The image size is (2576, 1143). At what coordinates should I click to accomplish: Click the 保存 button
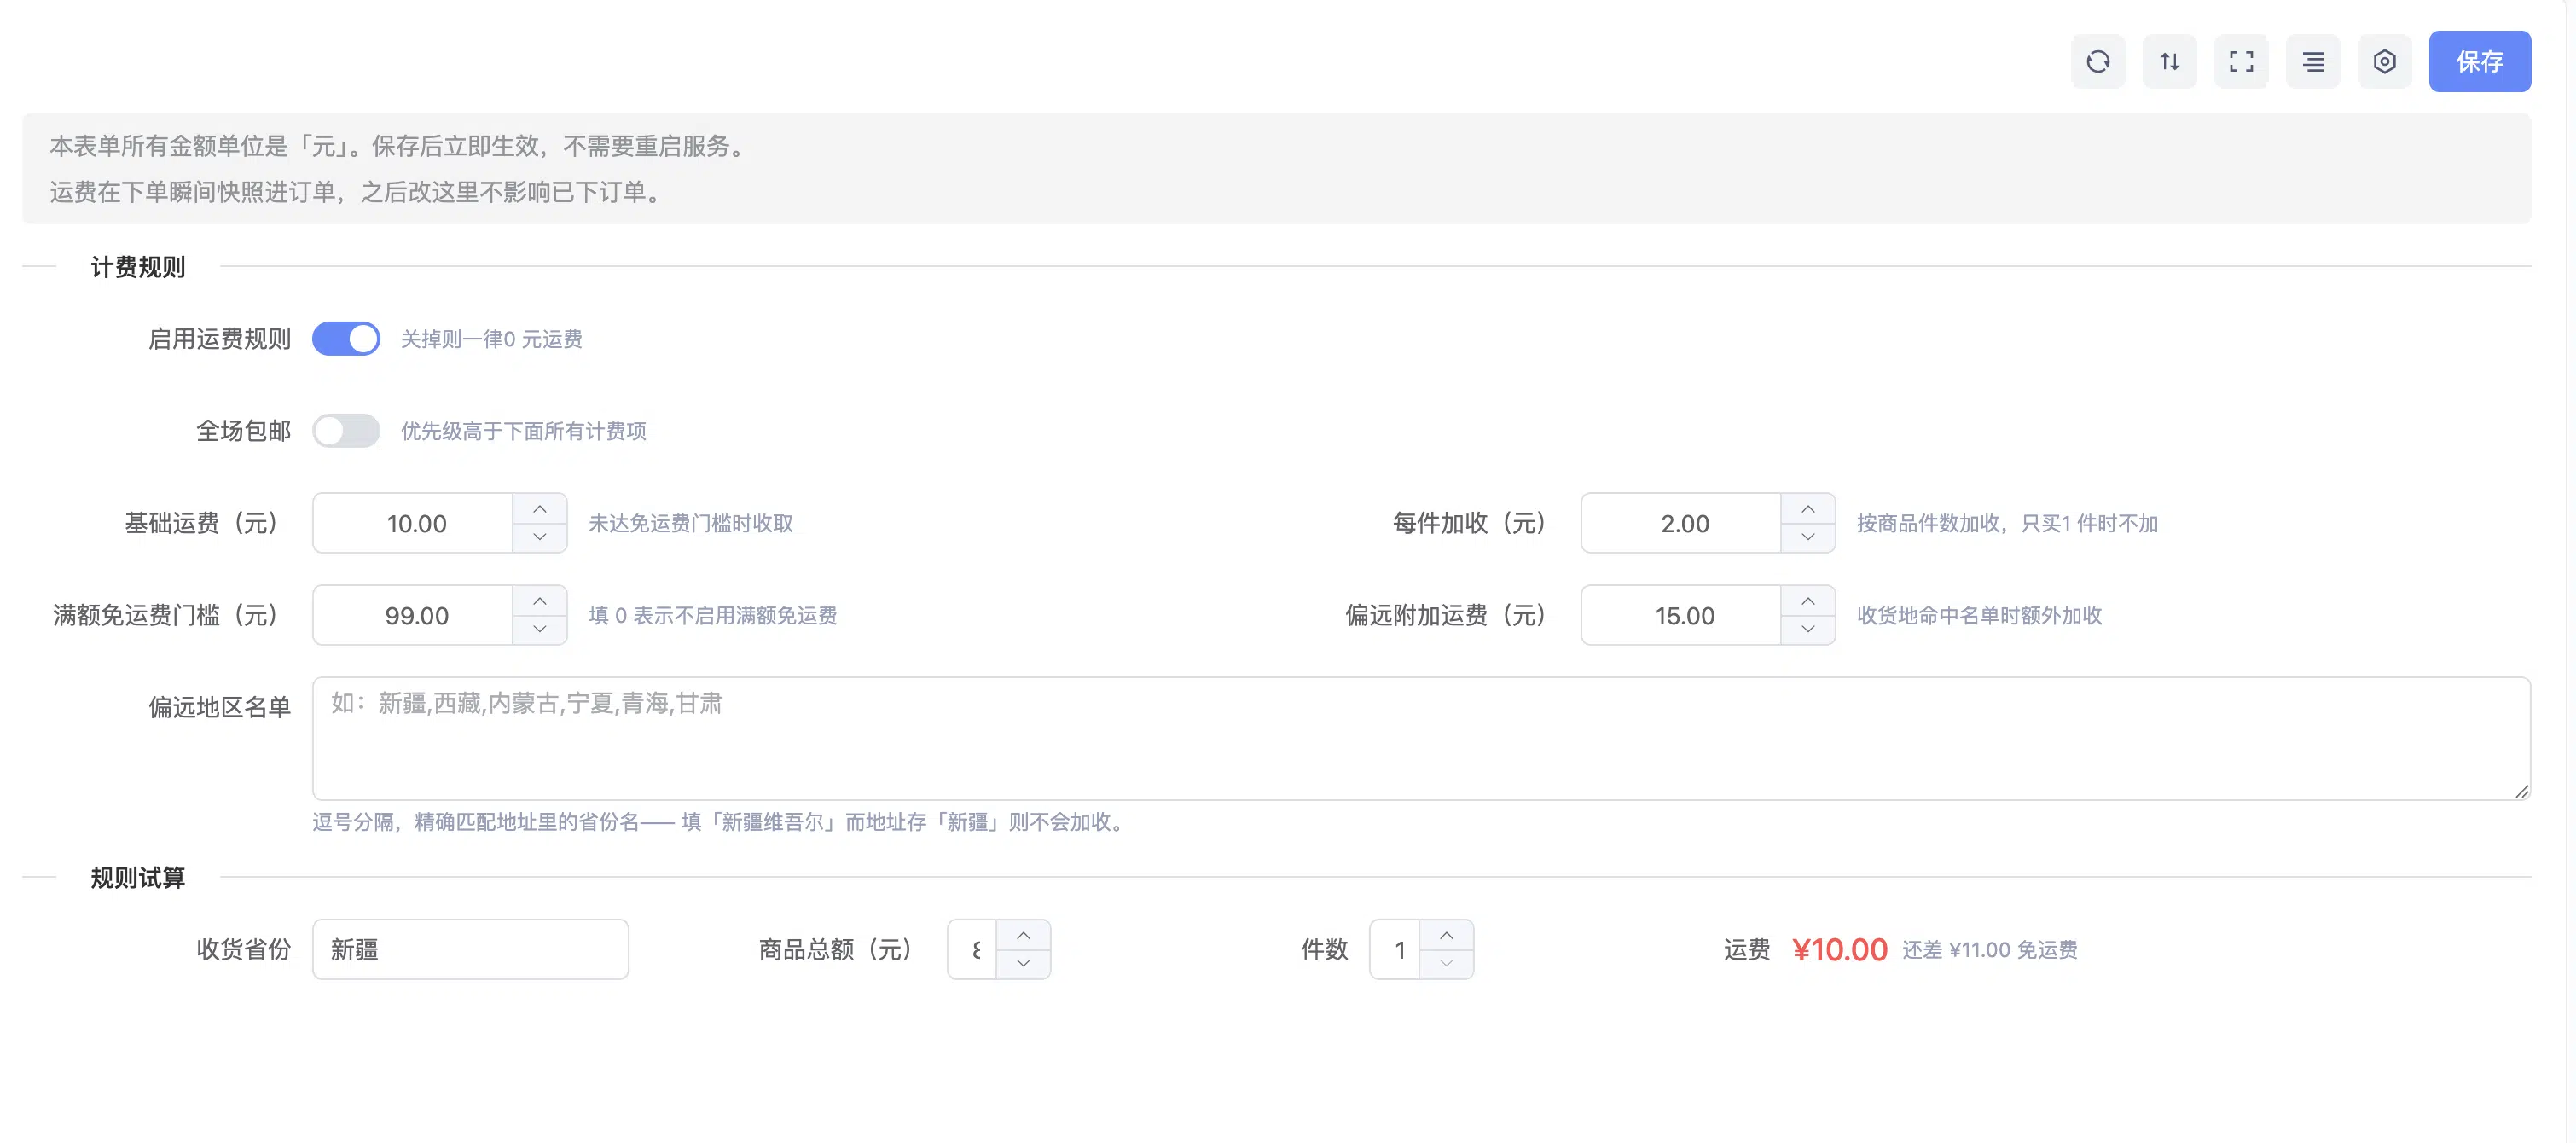pyautogui.click(x=2479, y=61)
